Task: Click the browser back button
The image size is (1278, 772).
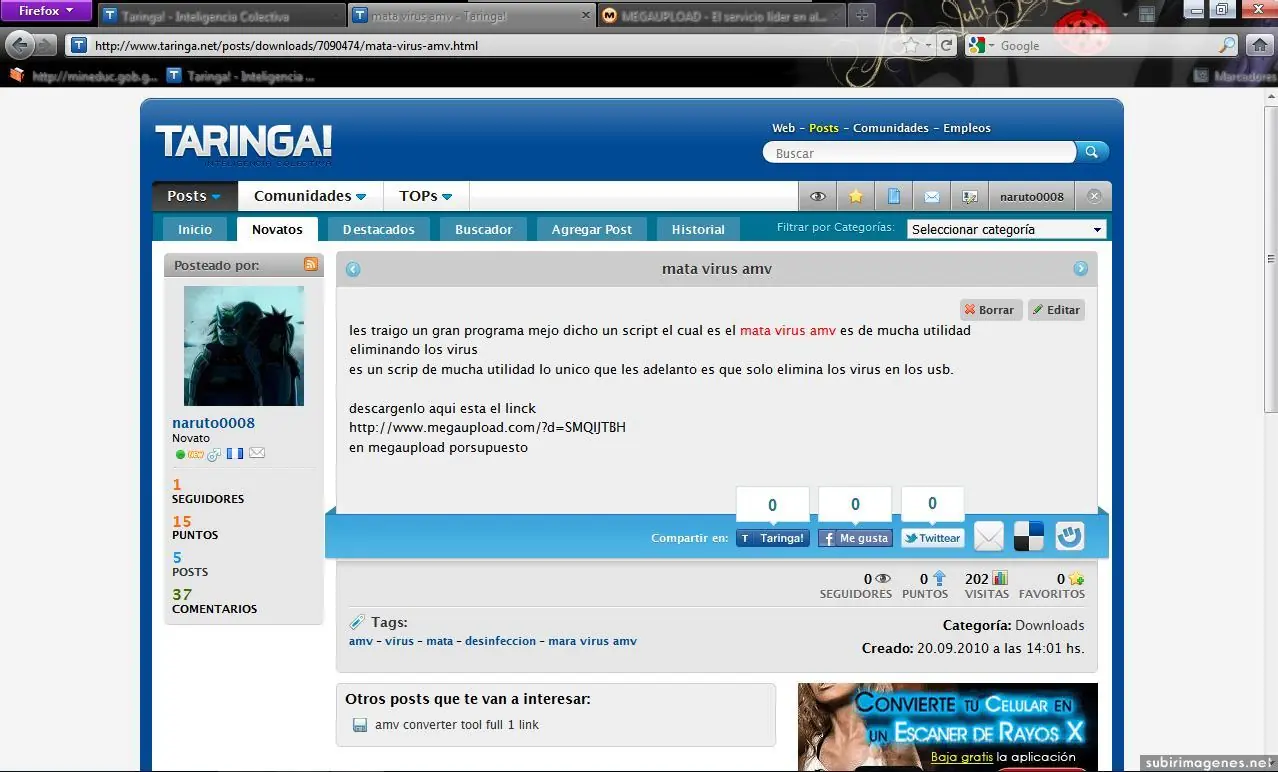Action: coord(19,44)
